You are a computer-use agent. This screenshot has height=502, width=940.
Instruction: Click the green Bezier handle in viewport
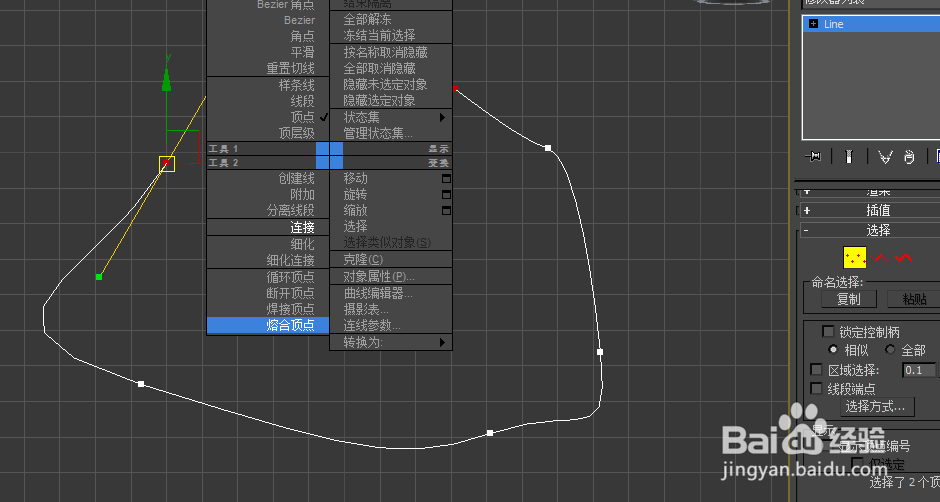point(99,276)
